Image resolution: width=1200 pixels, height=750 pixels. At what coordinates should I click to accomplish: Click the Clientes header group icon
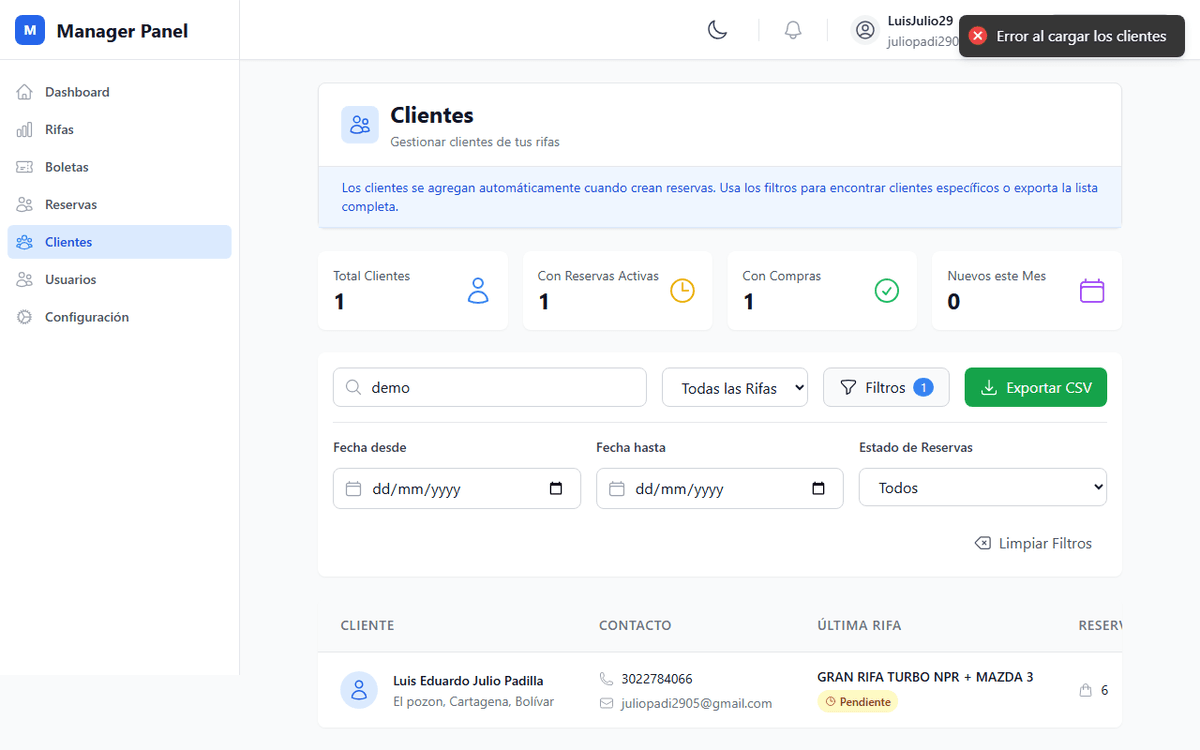360,125
